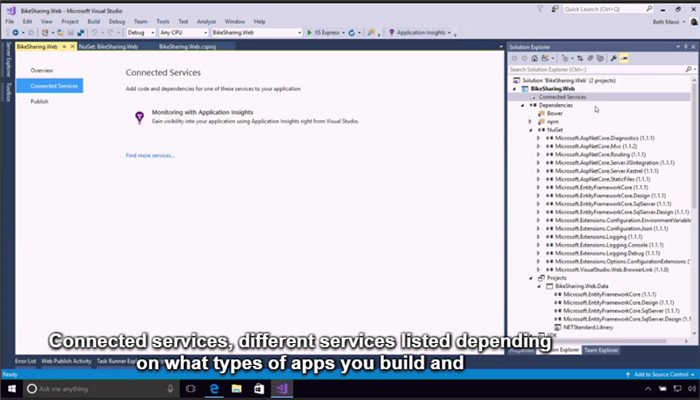Click the New Project toolbar icon
This screenshot has height=400, width=700.
(45, 33)
